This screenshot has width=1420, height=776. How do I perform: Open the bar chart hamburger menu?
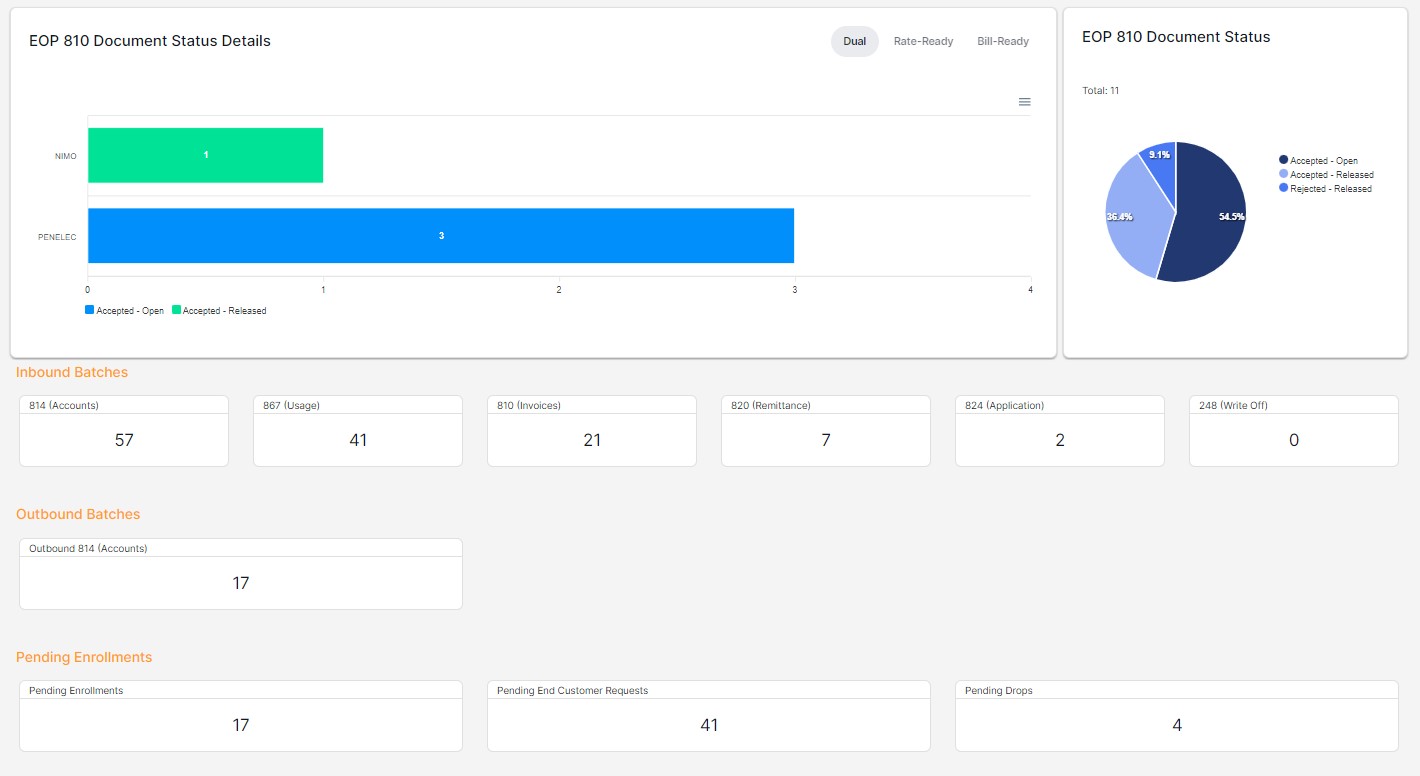[1024, 102]
